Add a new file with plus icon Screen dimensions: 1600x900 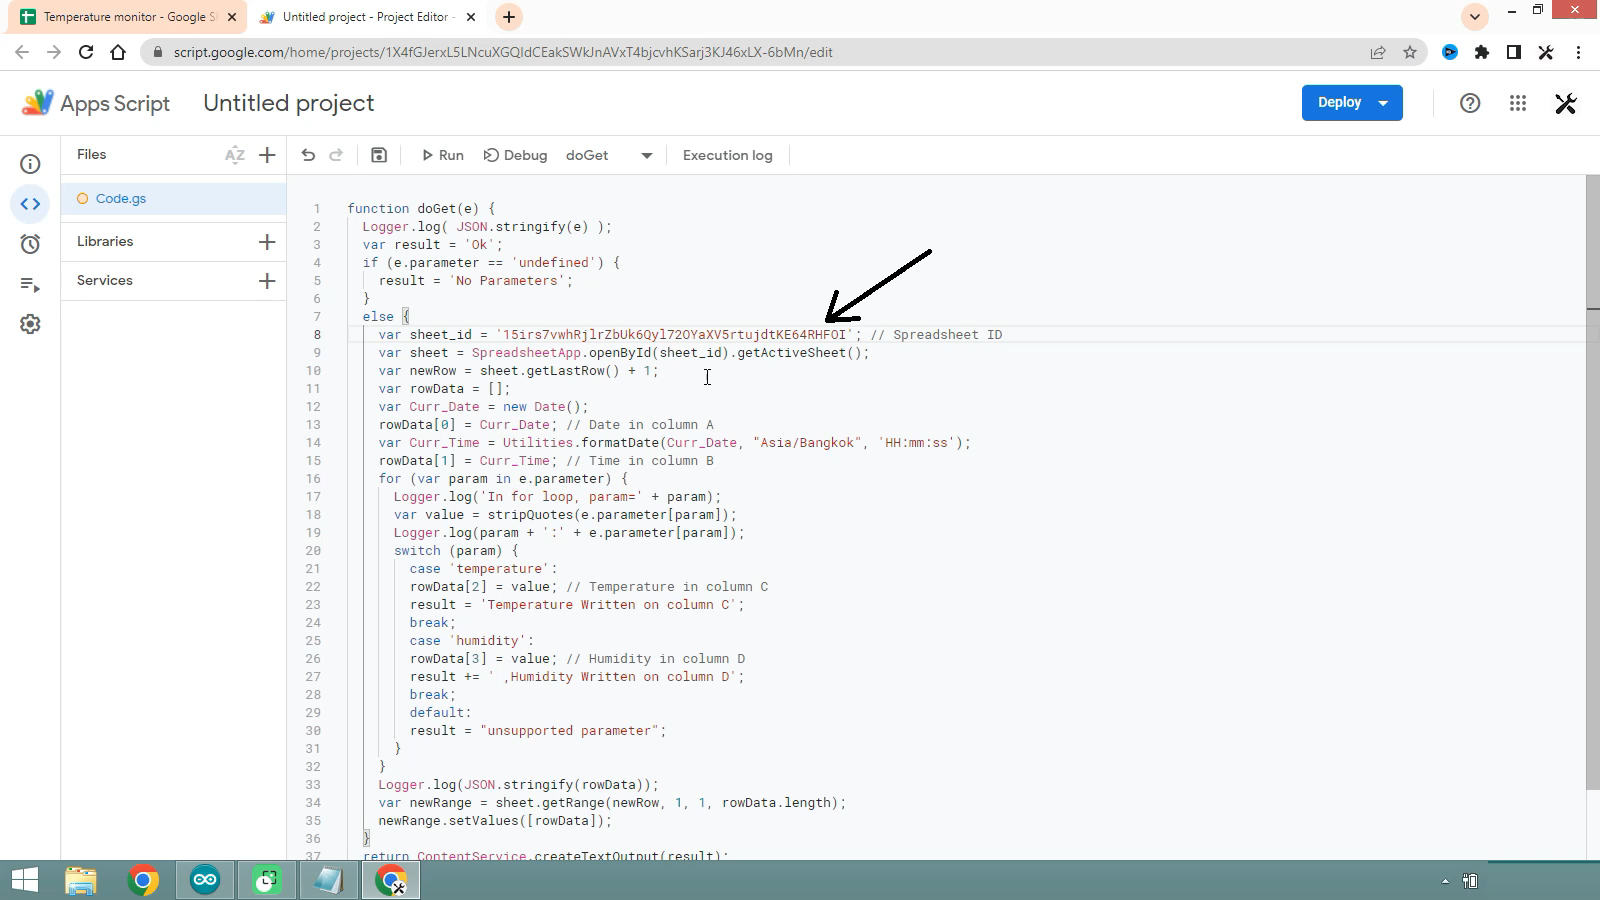tap(267, 155)
